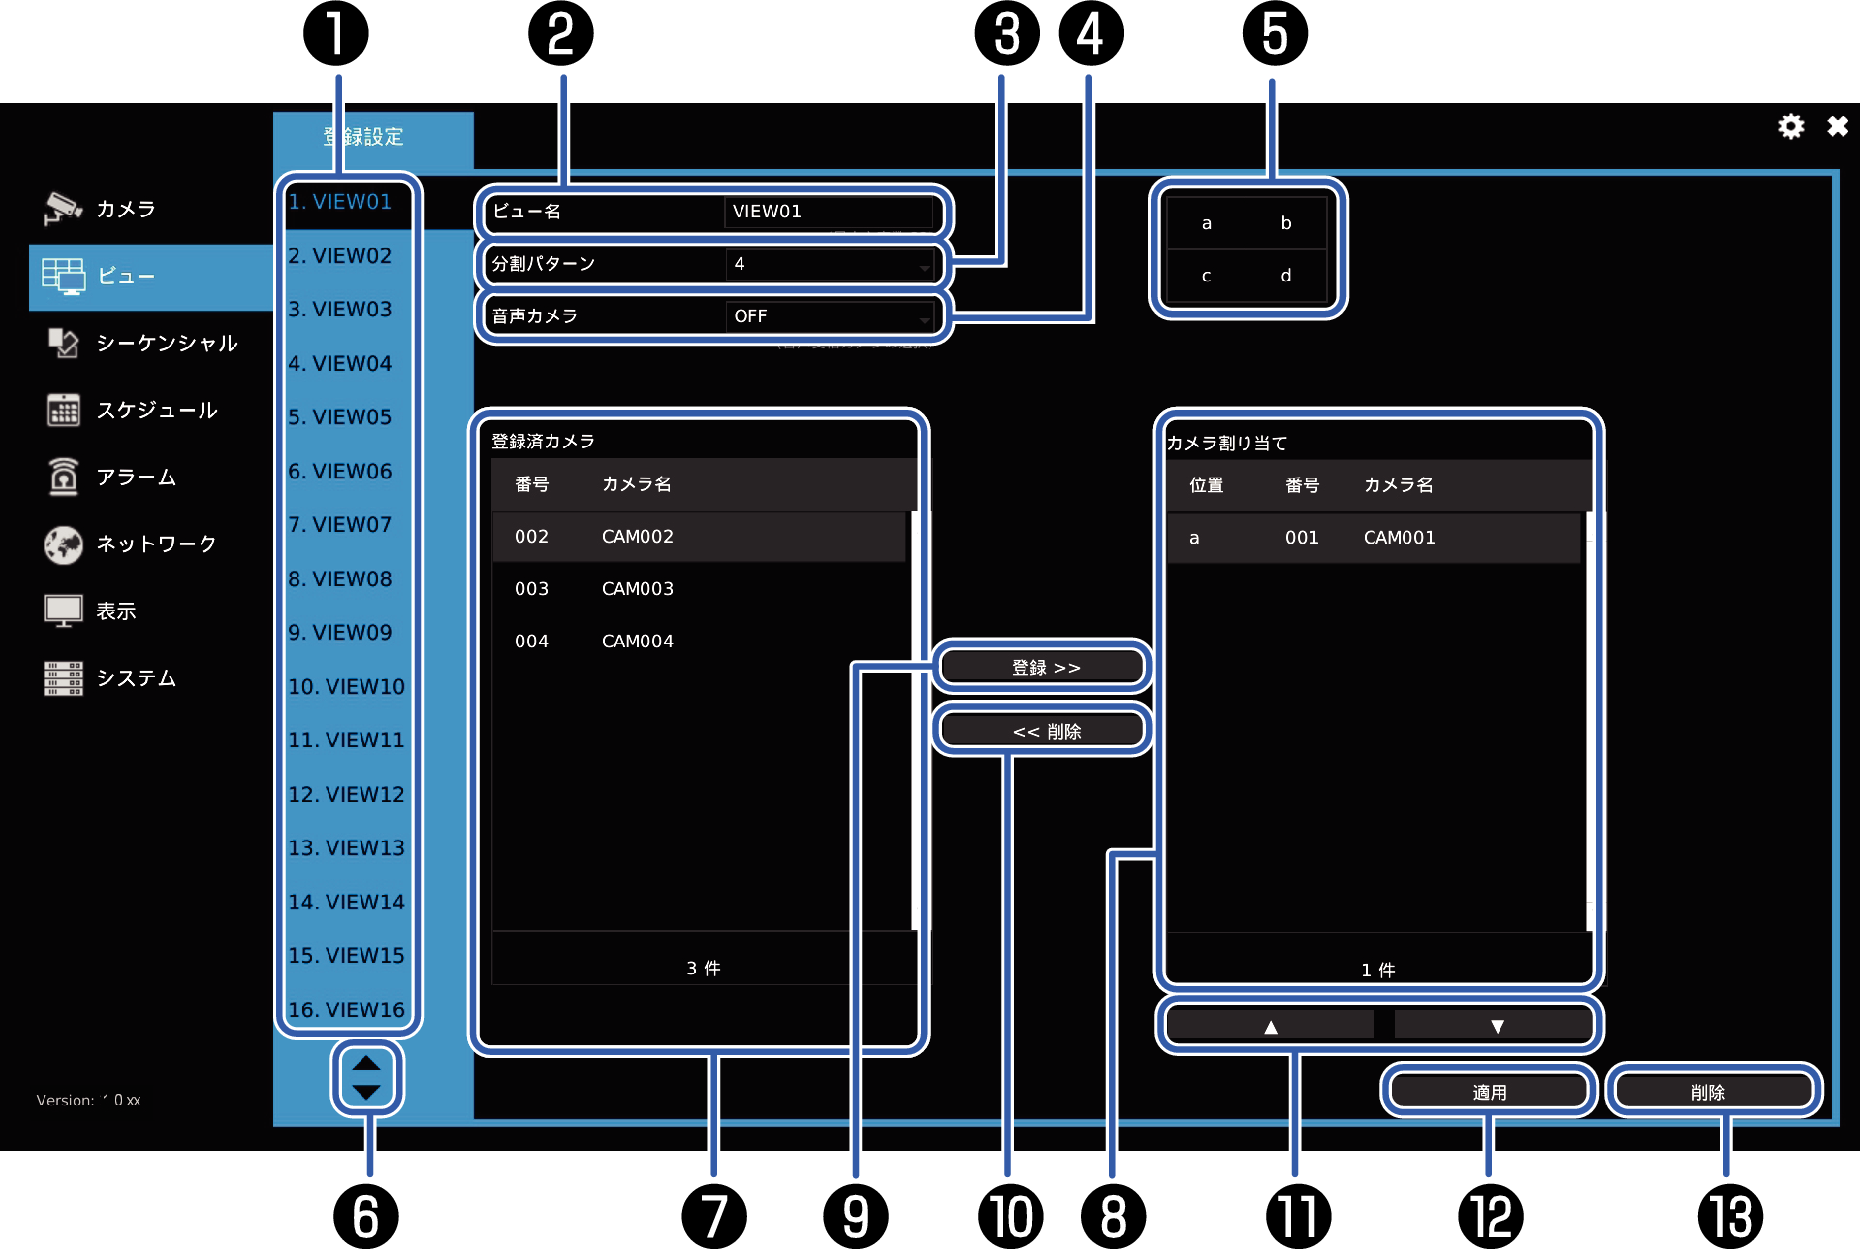Click カメラ割り当て list scrollbar
This screenshot has width=1860, height=1249.
[1590, 721]
